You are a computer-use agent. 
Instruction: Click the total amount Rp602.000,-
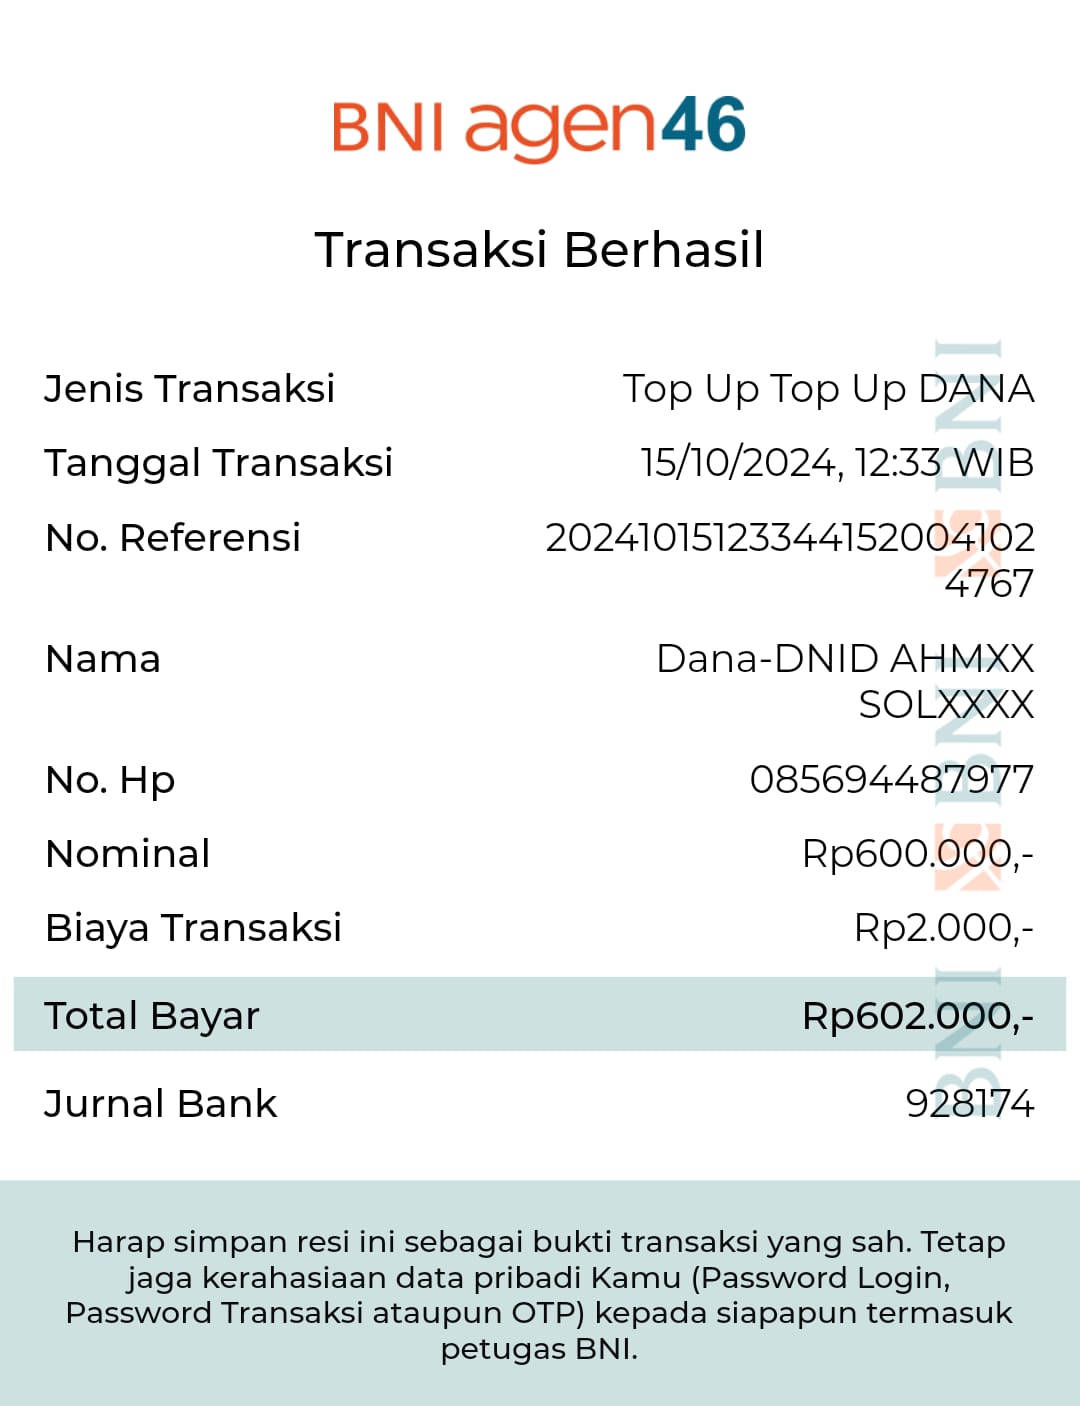(917, 1016)
